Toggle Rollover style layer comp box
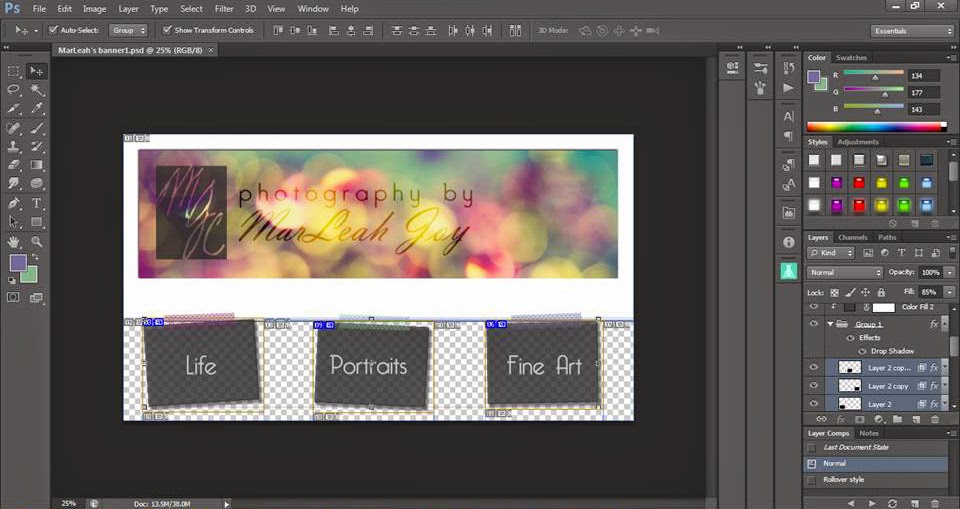960x509 pixels. (812, 480)
